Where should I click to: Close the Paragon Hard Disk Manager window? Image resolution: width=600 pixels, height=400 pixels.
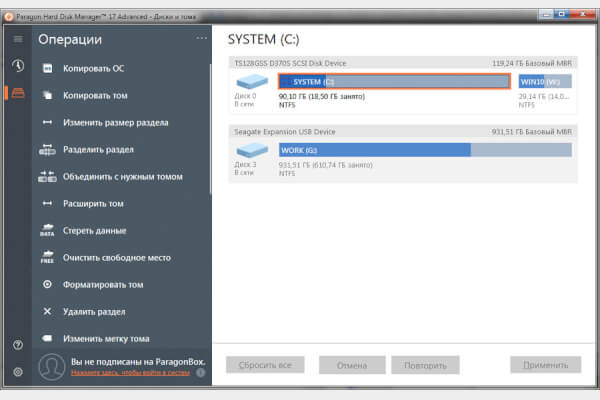tap(583, 15)
